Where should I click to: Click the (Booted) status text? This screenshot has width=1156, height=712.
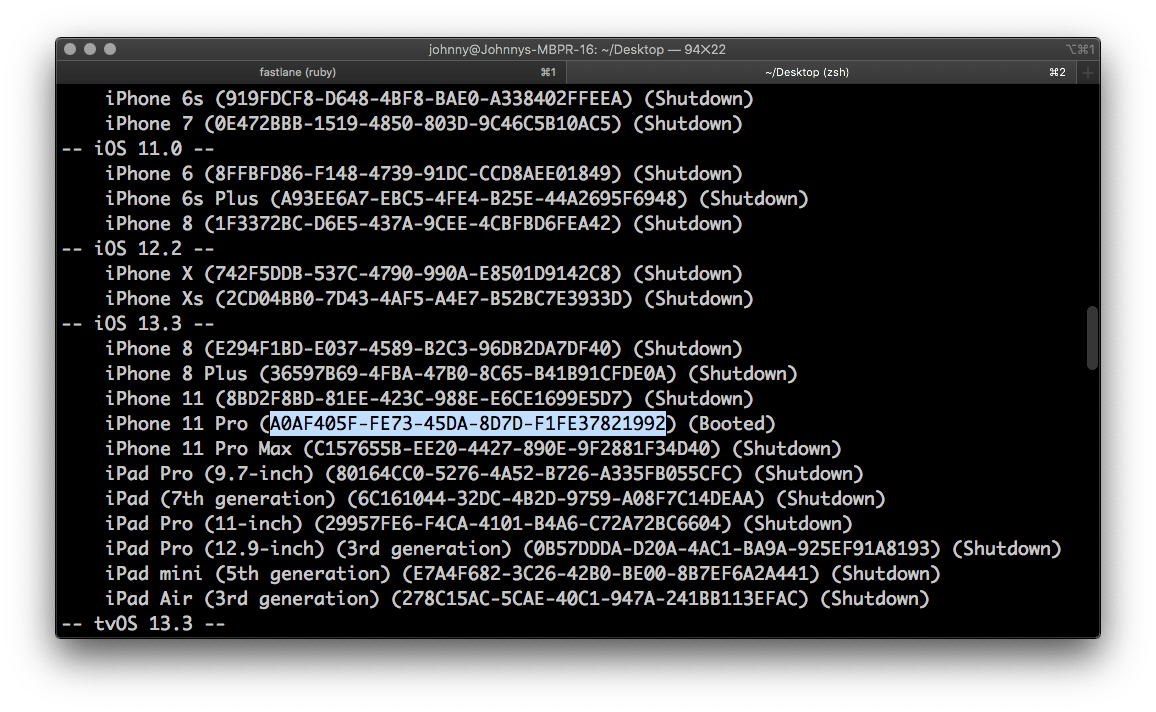point(731,424)
